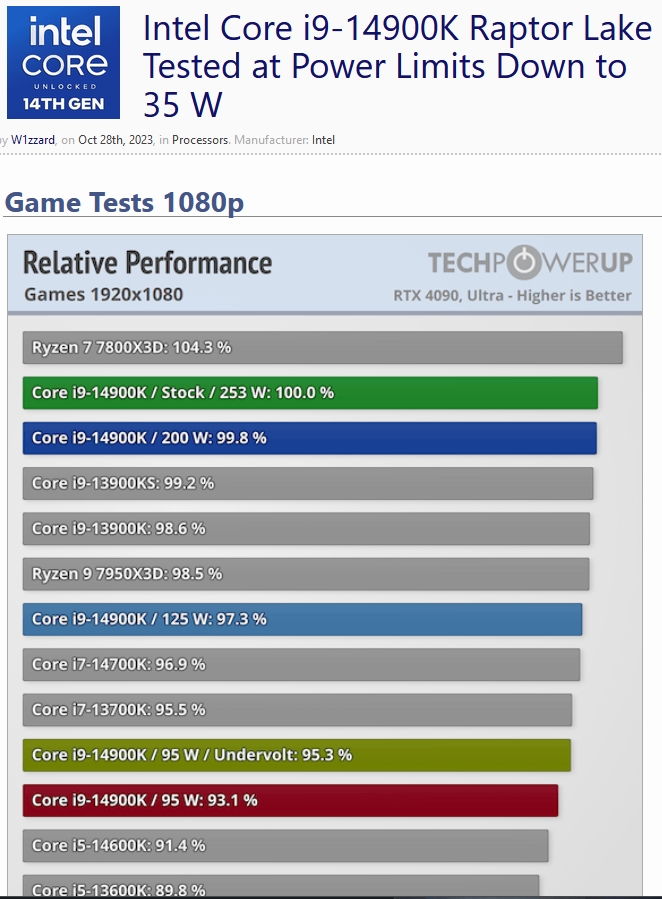Select the light blue i9-14900K 125 W bar
Viewport: 662px width, 899px height.
coord(302,619)
